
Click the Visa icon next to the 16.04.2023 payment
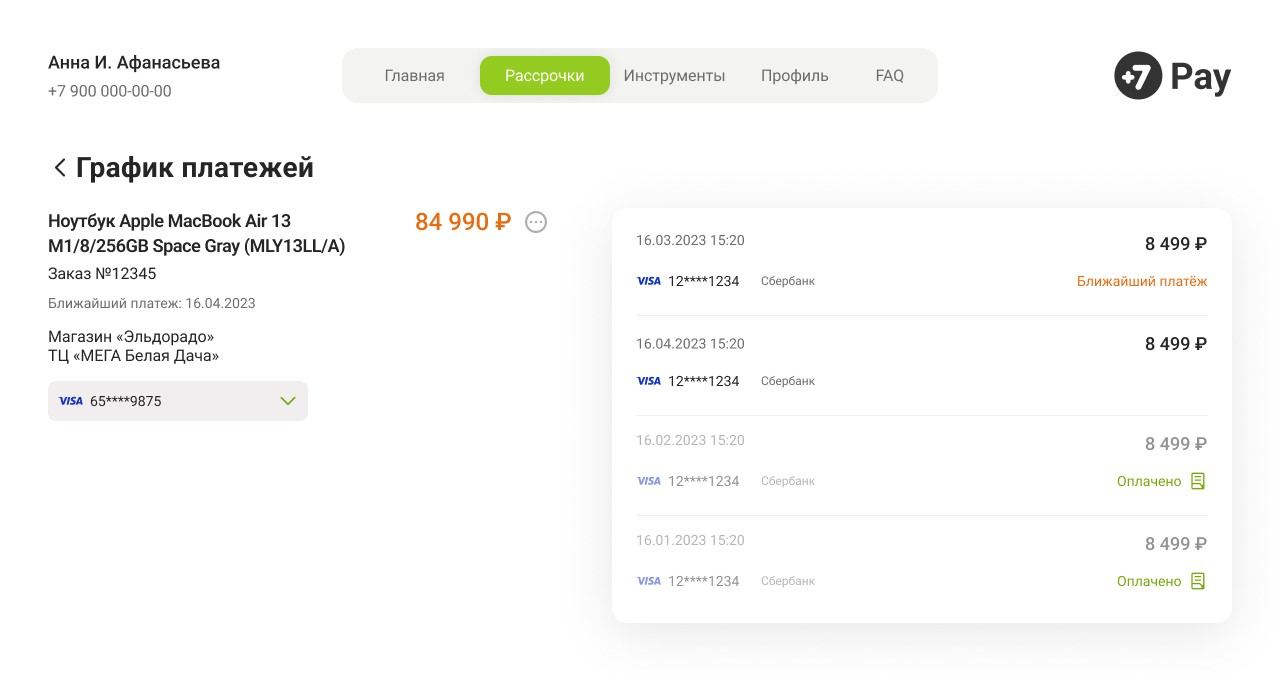(648, 381)
